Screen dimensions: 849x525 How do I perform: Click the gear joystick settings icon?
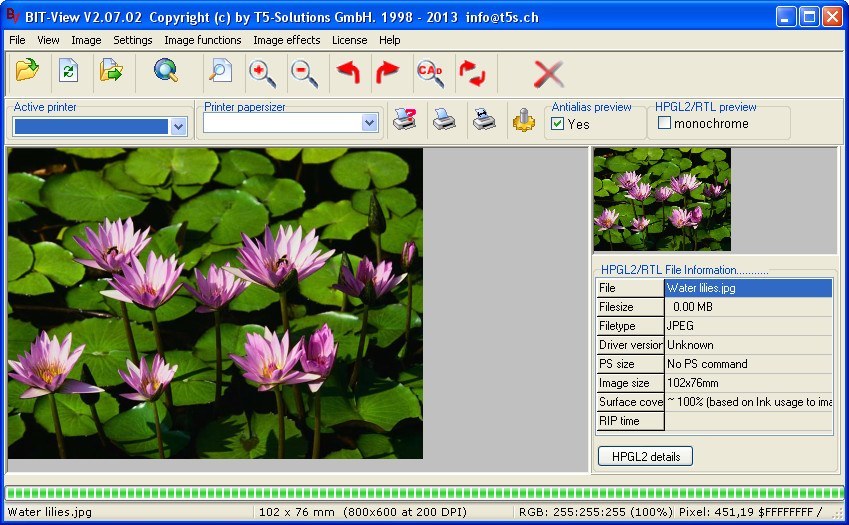[524, 120]
